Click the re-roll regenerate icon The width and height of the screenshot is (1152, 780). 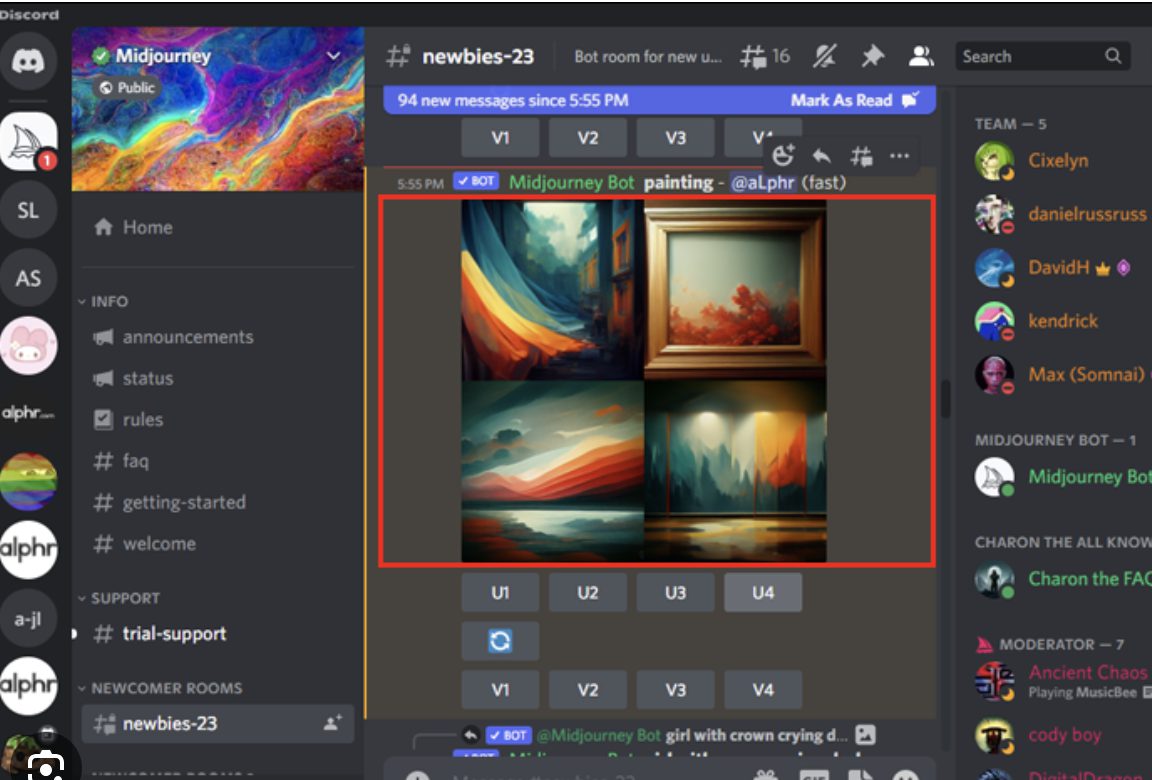point(500,640)
